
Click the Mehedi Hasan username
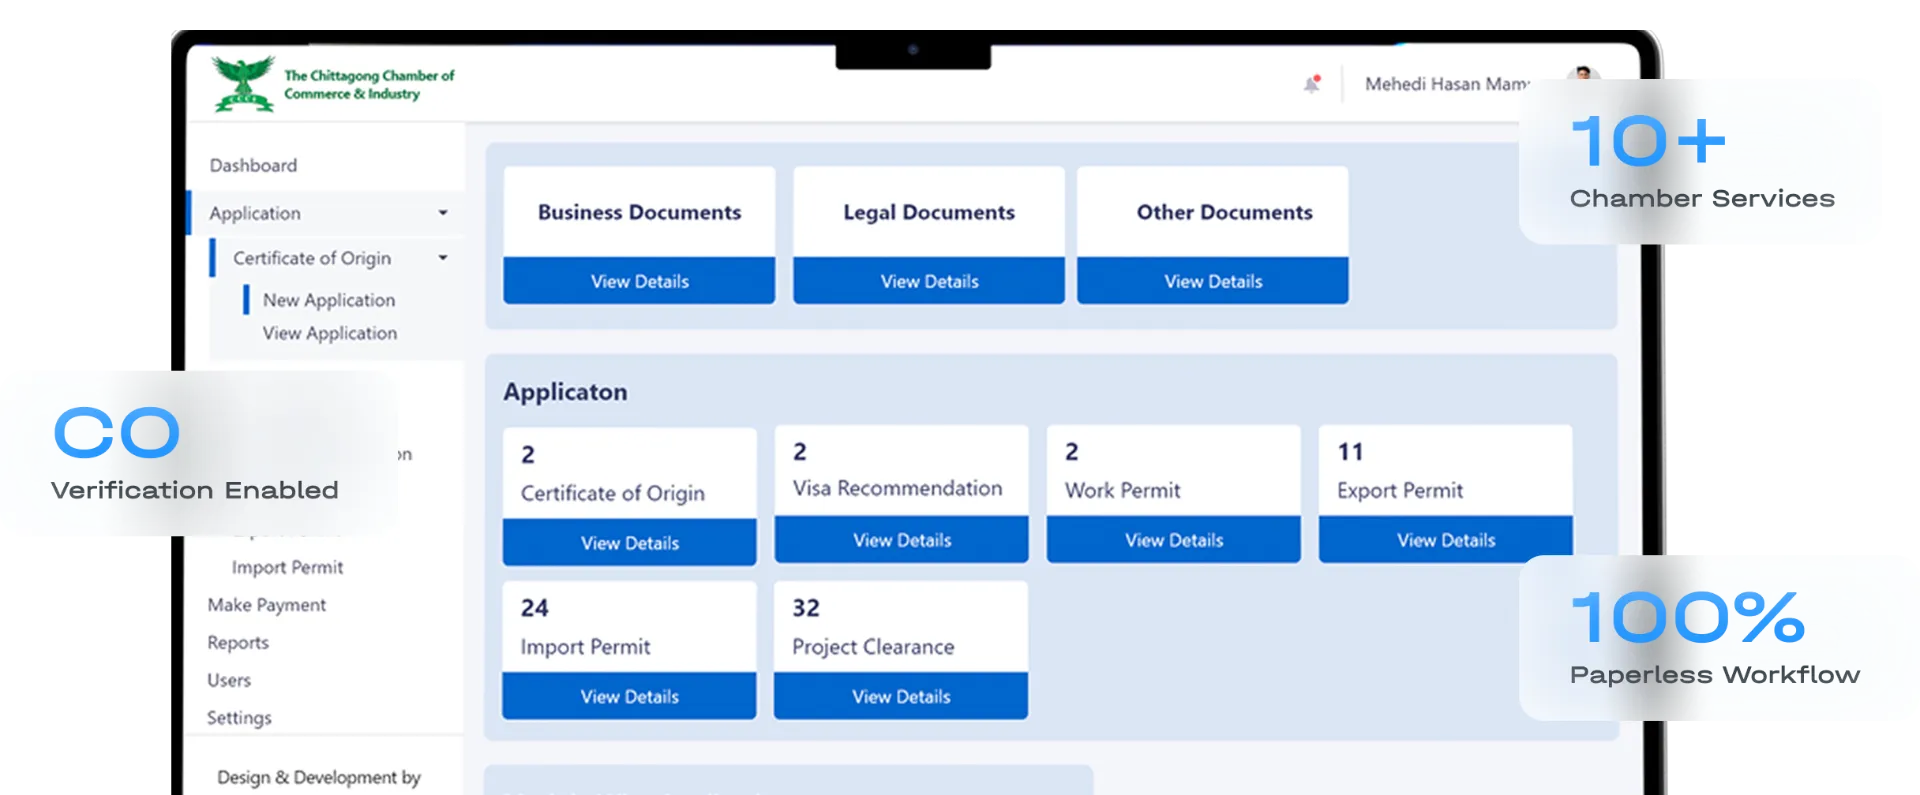tap(1445, 84)
